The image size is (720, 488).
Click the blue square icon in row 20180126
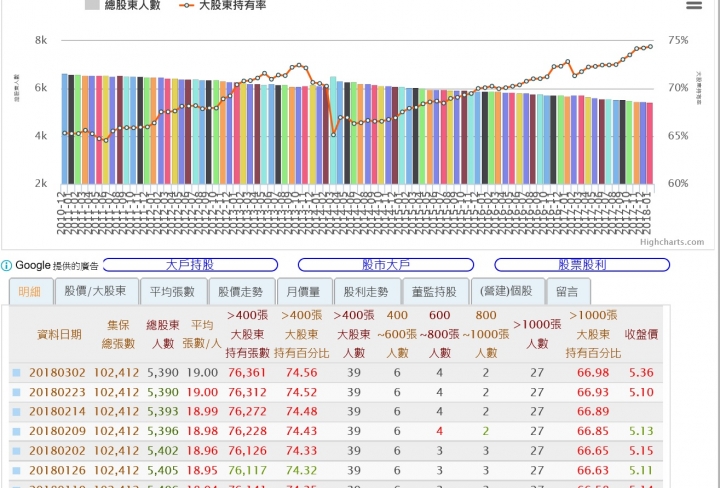(17, 471)
